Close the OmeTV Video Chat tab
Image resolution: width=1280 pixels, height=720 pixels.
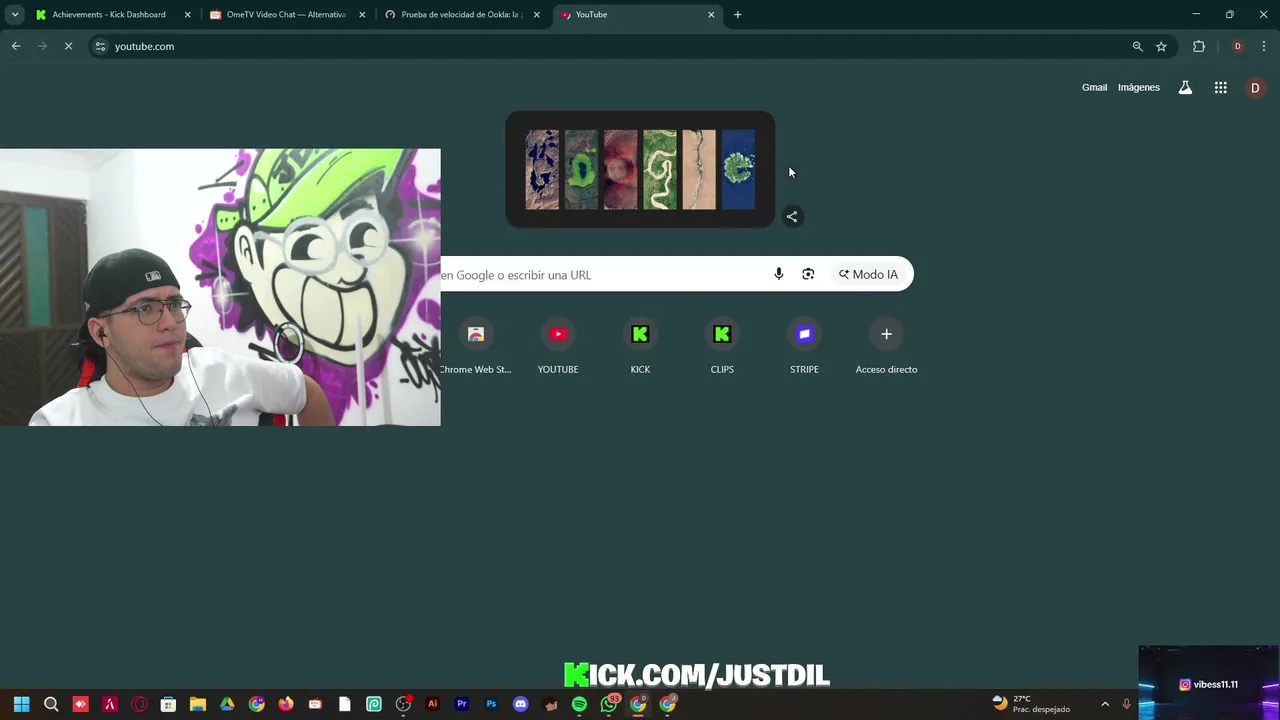pos(362,15)
